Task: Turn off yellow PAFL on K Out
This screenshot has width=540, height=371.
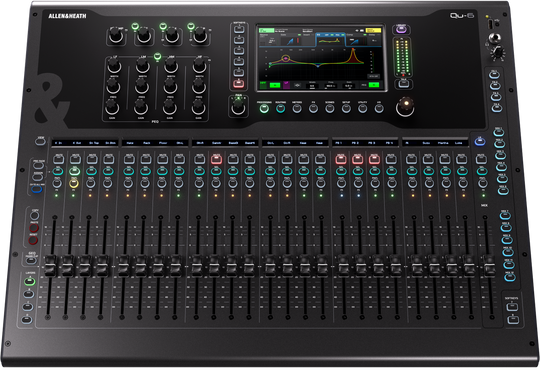Action: (x=74, y=183)
